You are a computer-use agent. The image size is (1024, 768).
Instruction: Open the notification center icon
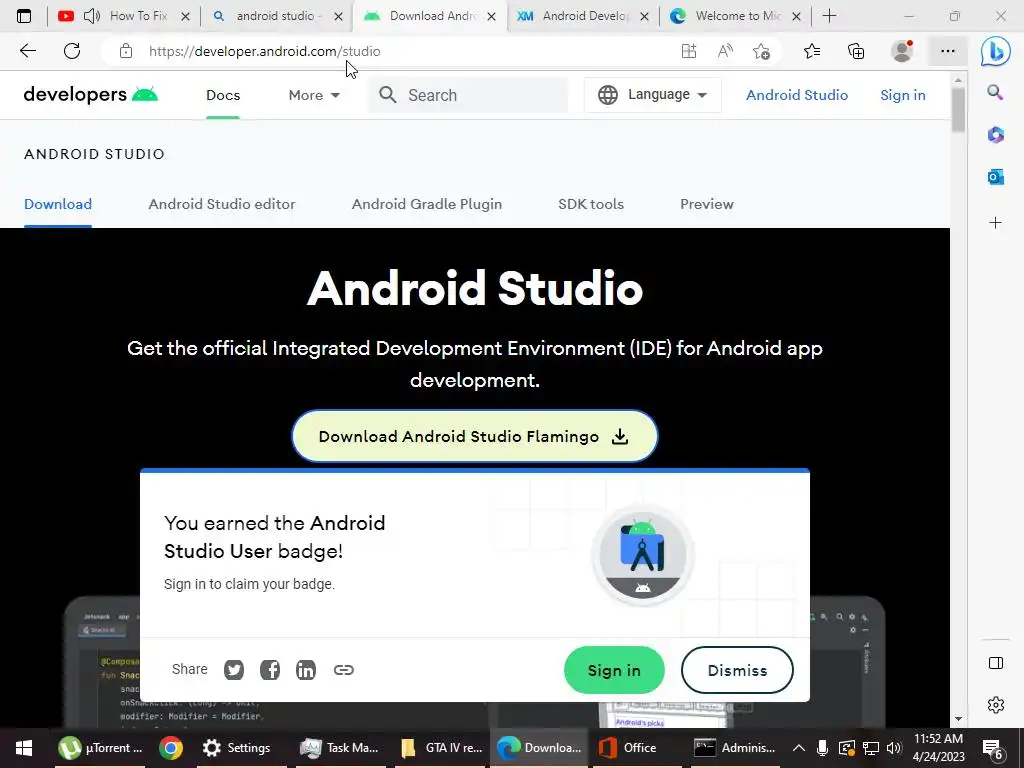pyautogui.click(x=993, y=749)
